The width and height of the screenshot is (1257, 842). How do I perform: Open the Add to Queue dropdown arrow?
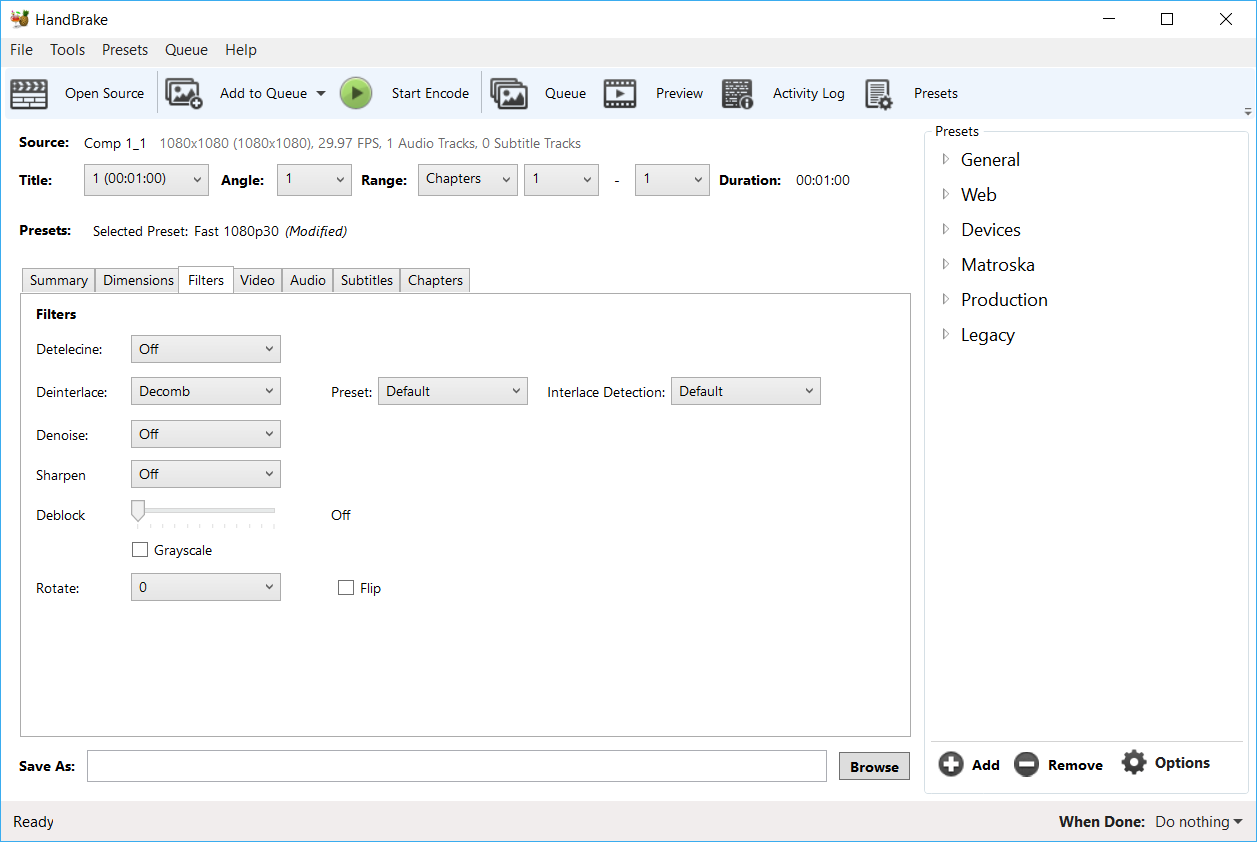pyautogui.click(x=321, y=94)
